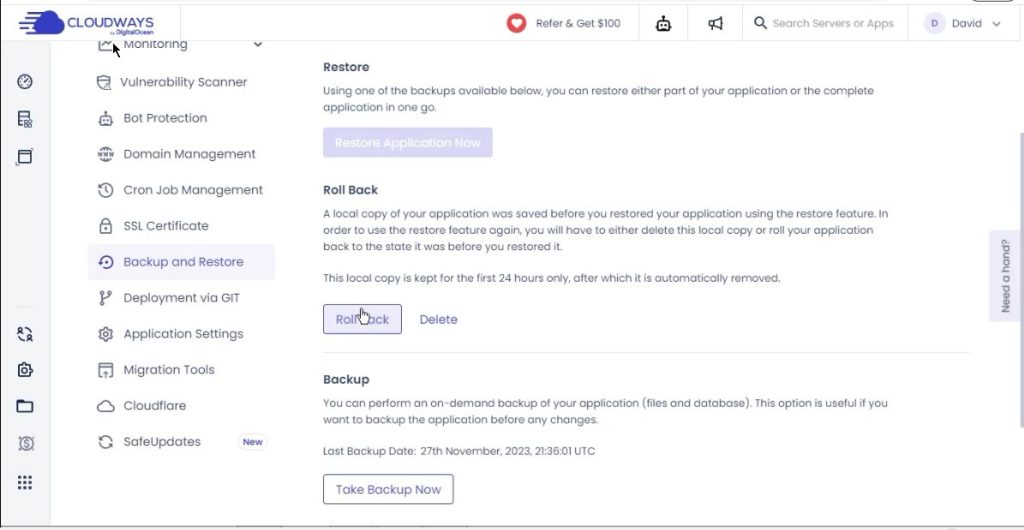Click the Delete local copy link
1024x530 pixels.
(x=438, y=320)
